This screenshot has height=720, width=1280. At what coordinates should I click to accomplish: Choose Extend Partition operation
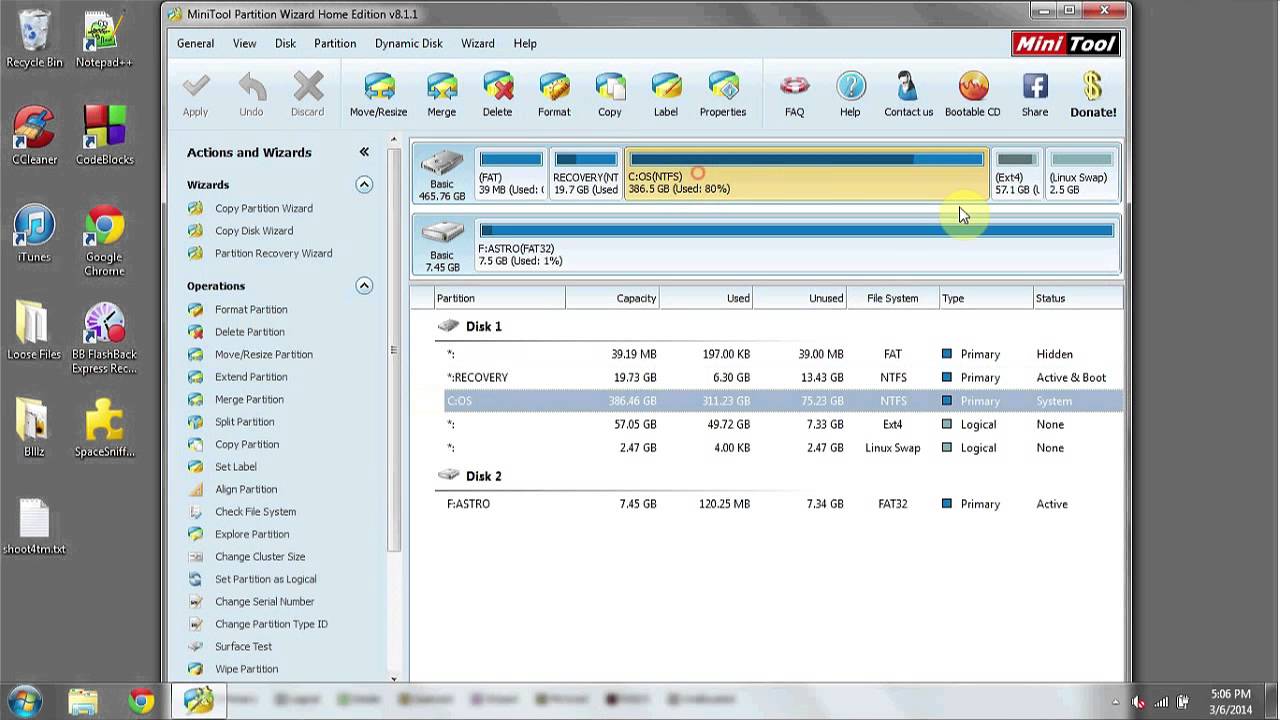pyautogui.click(x=251, y=377)
